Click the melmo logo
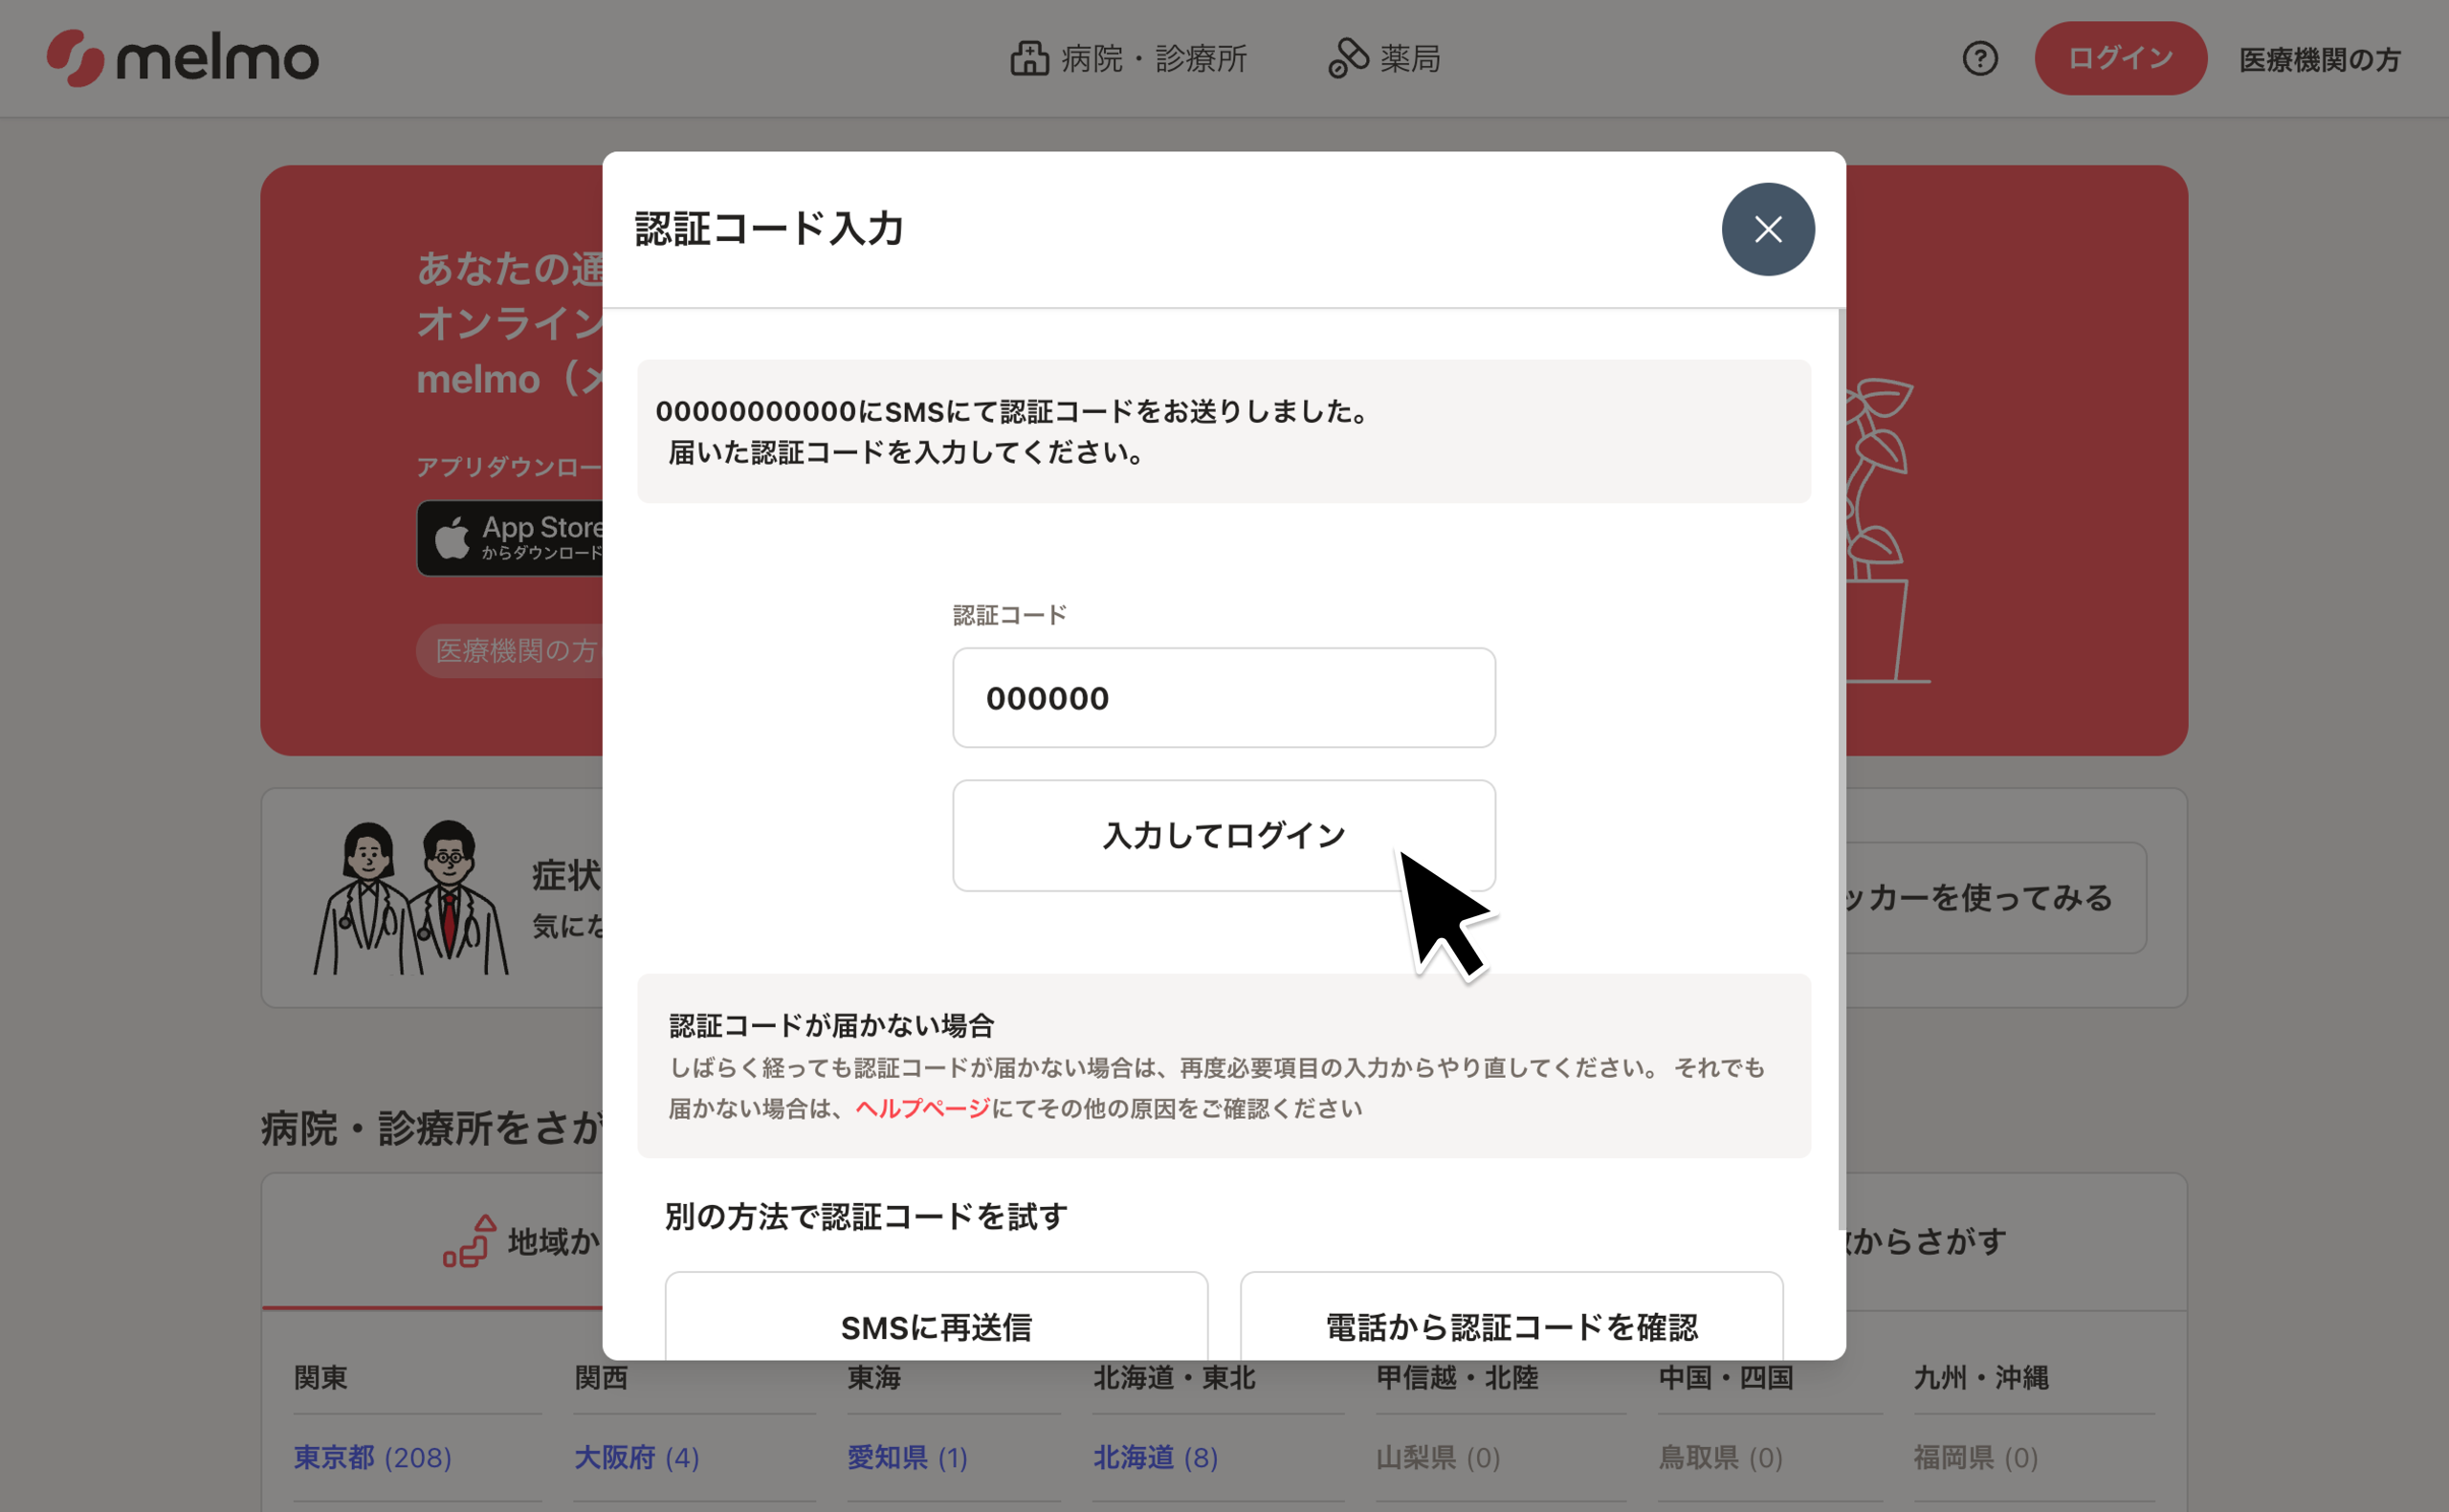This screenshot has width=2449, height=1512. (x=183, y=58)
